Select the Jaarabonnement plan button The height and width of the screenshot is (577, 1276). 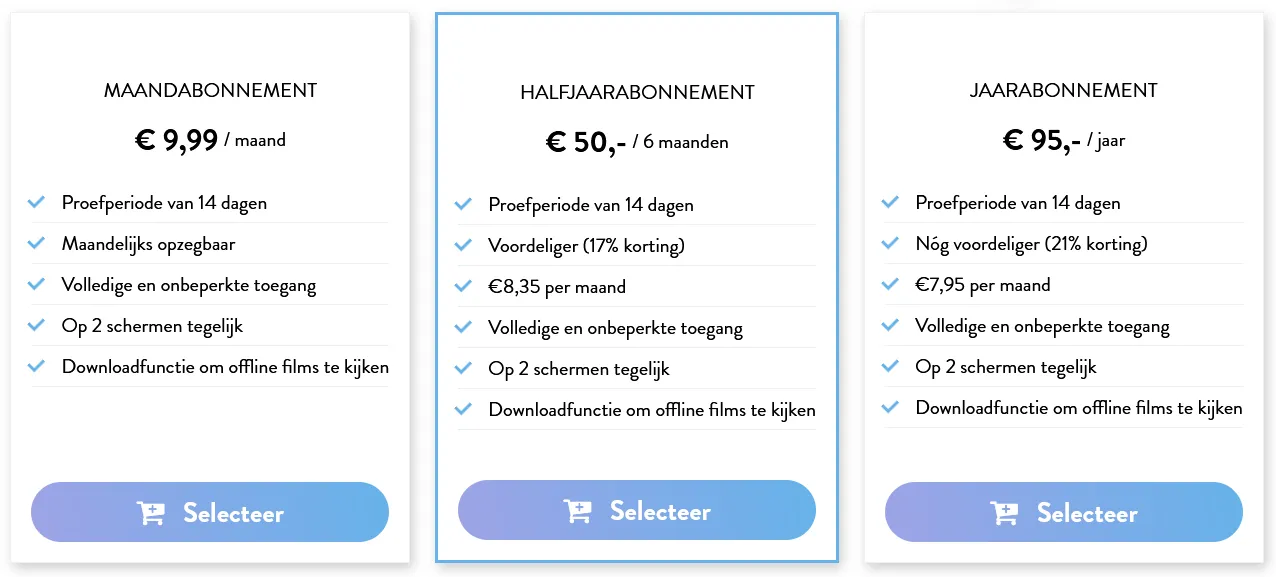pyautogui.click(x=1064, y=512)
